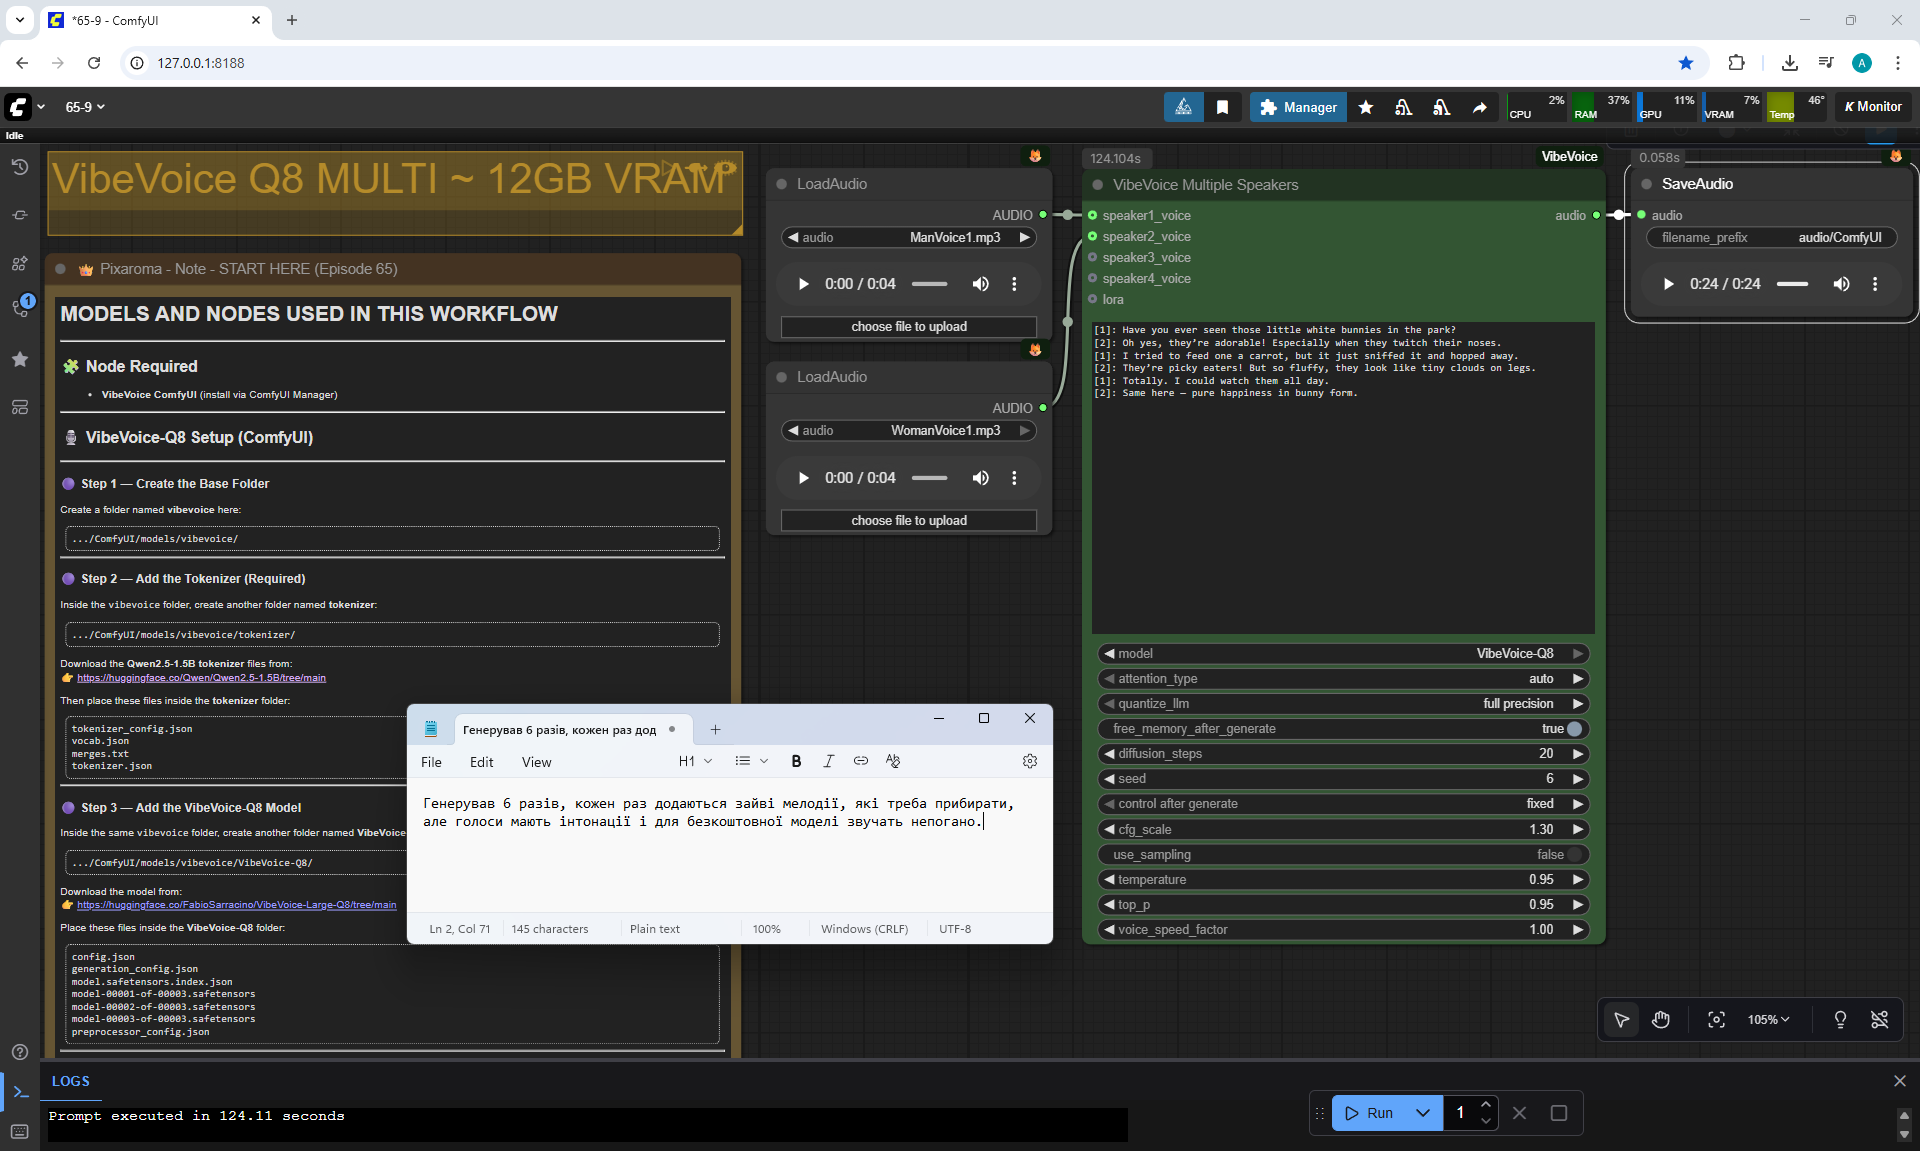Open the Qwen2.5-1.5B Hugging Face link
This screenshot has width=1920, height=1151.
tap(201, 678)
